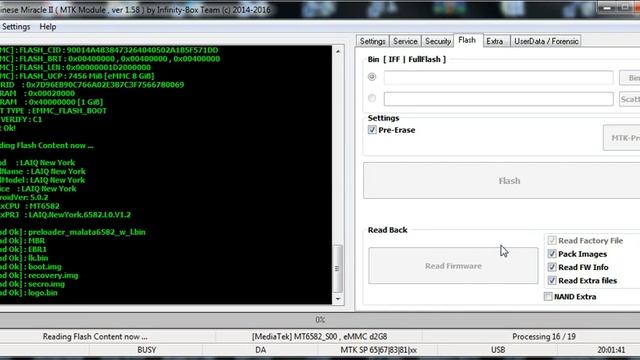
Task: Select the Flash tab
Action: 467,40
